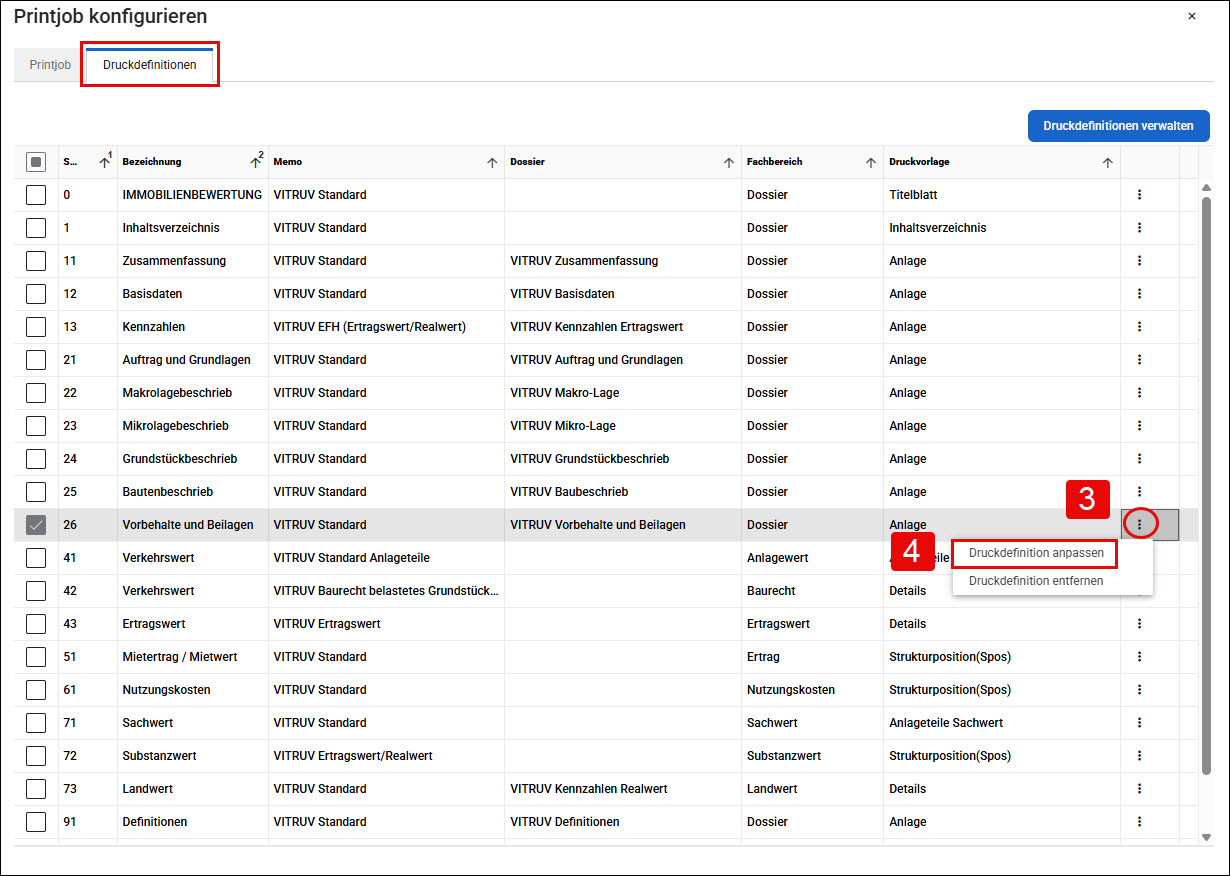The height and width of the screenshot is (876, 1230).
Task: Select the Druckdefinitionen tab
Action: pos(150,65)
